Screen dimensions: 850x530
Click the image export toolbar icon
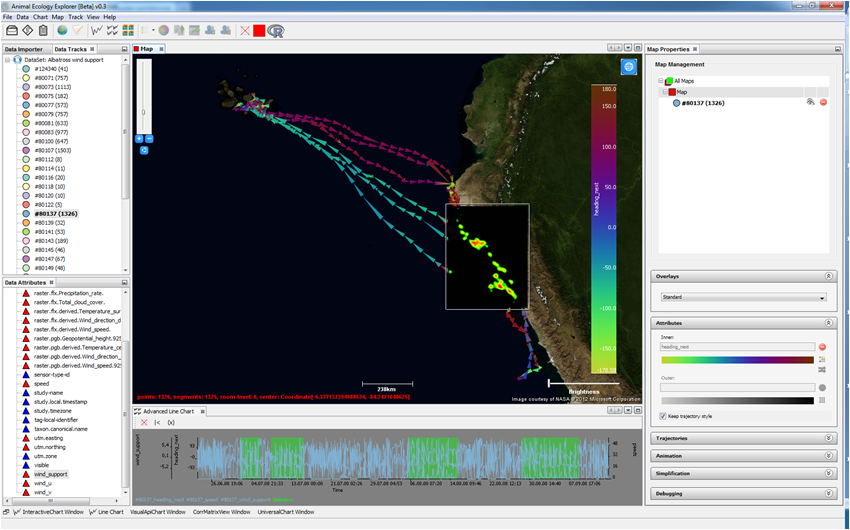click(x=195, y=31)
